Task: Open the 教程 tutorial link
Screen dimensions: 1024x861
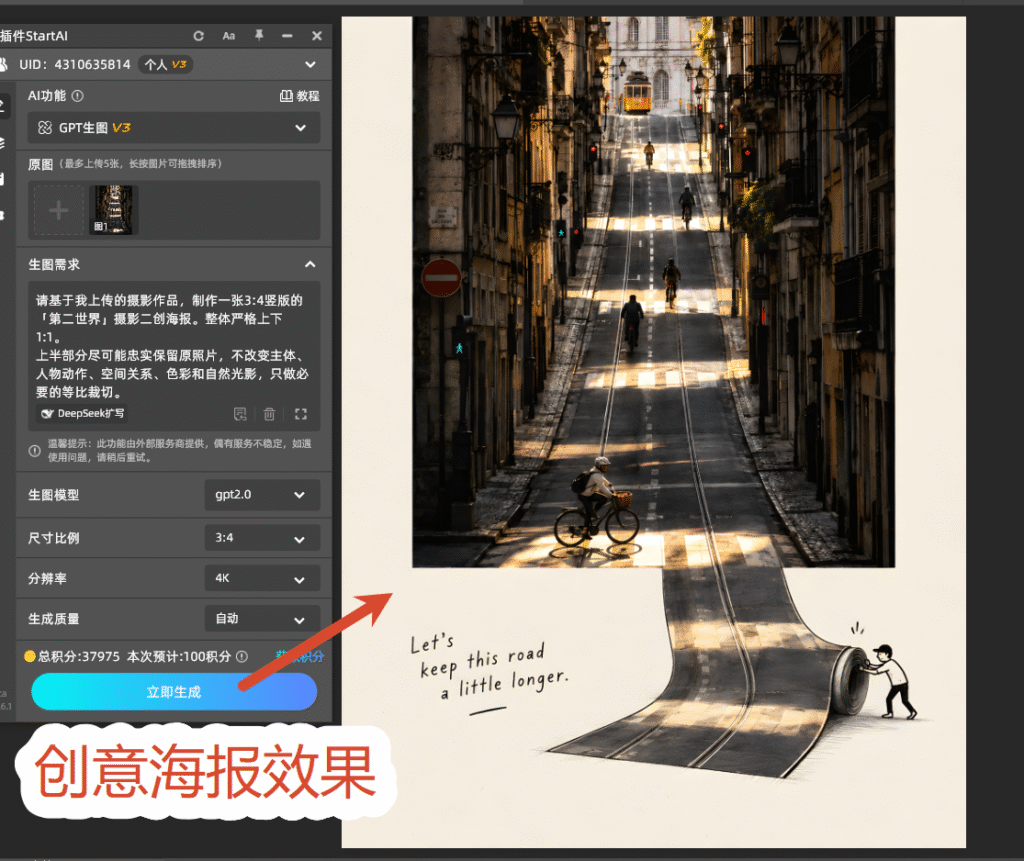Action: point(300,96)
